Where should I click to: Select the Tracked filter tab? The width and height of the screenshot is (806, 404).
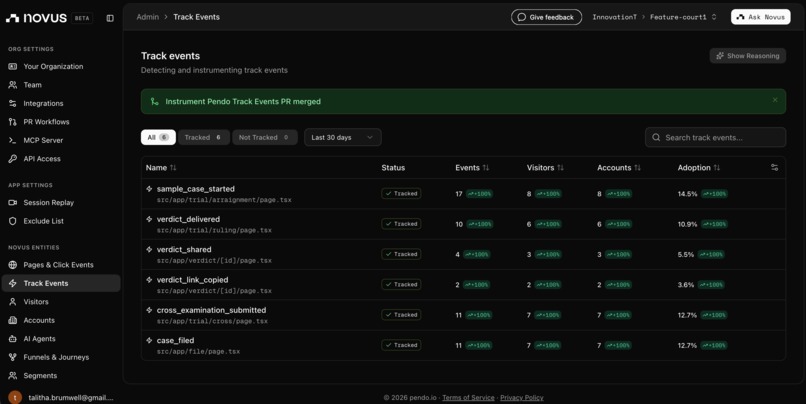pos(204,137)
